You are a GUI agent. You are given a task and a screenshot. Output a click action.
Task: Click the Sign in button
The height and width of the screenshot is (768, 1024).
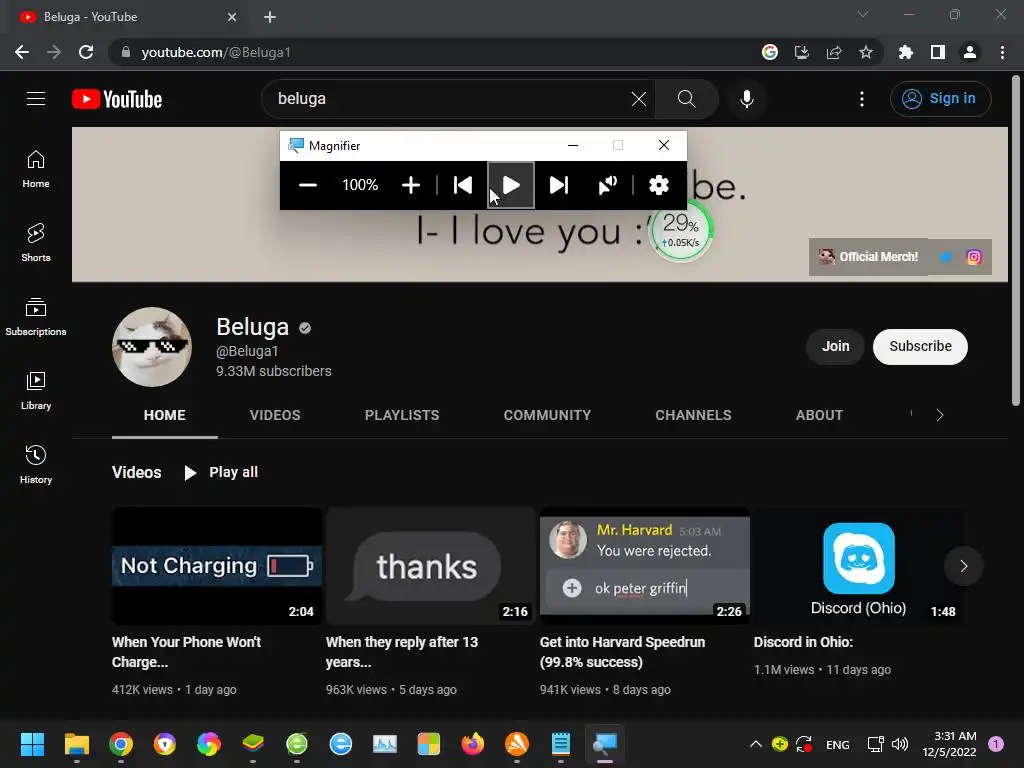click(x=940, y=99)
